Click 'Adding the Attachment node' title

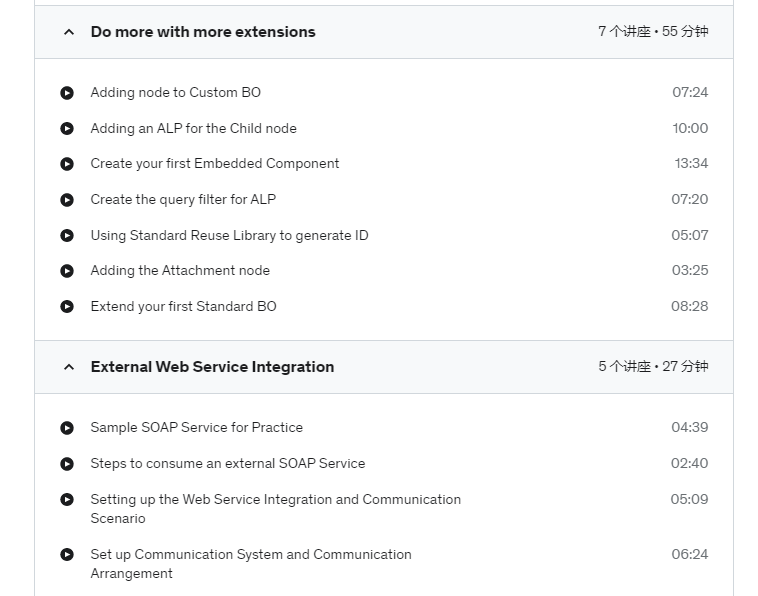[x=180, y=271]
